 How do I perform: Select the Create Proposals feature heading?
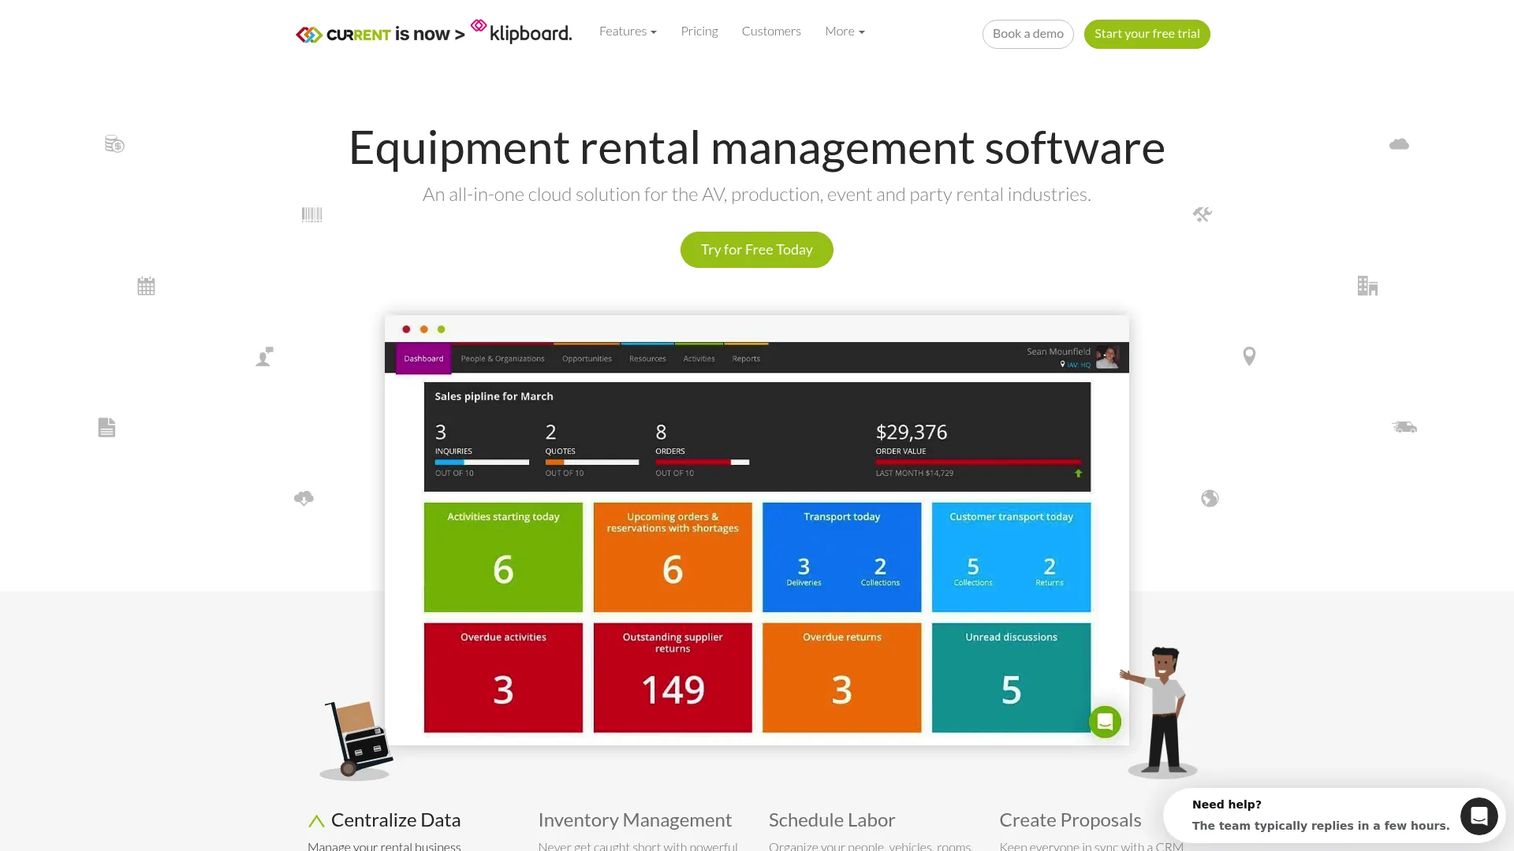pos(1070,820)
